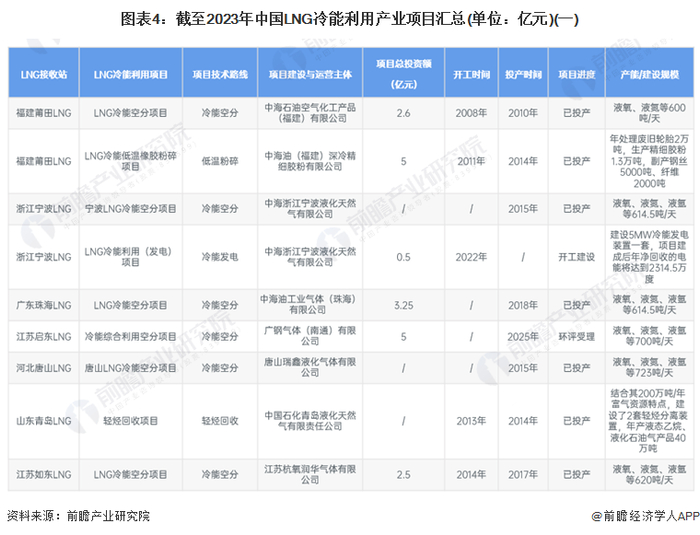Screen dimensions: 700x535
Task: Click the 环评受理 progress cell
Action: [577, 337]
